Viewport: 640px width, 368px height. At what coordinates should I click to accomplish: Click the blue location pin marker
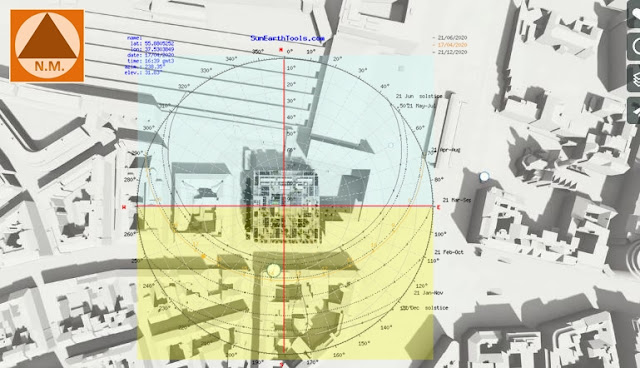484,176
